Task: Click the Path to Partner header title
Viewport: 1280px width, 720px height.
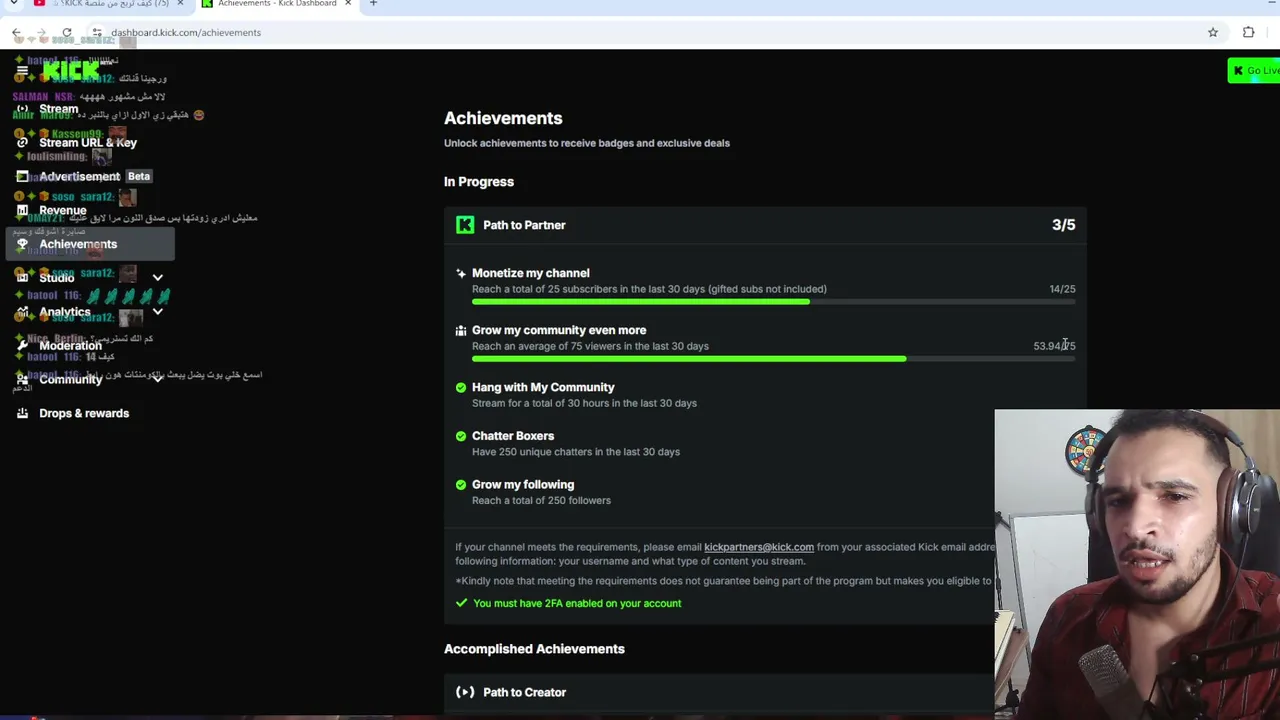Action: pyautogui.click(x=524, y=225)
